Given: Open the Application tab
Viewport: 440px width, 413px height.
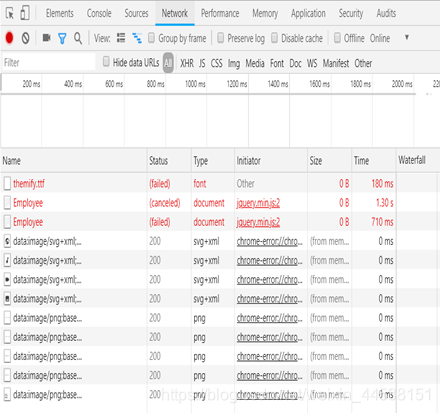Looking at the screenshot, I should (x=308, y=13).
